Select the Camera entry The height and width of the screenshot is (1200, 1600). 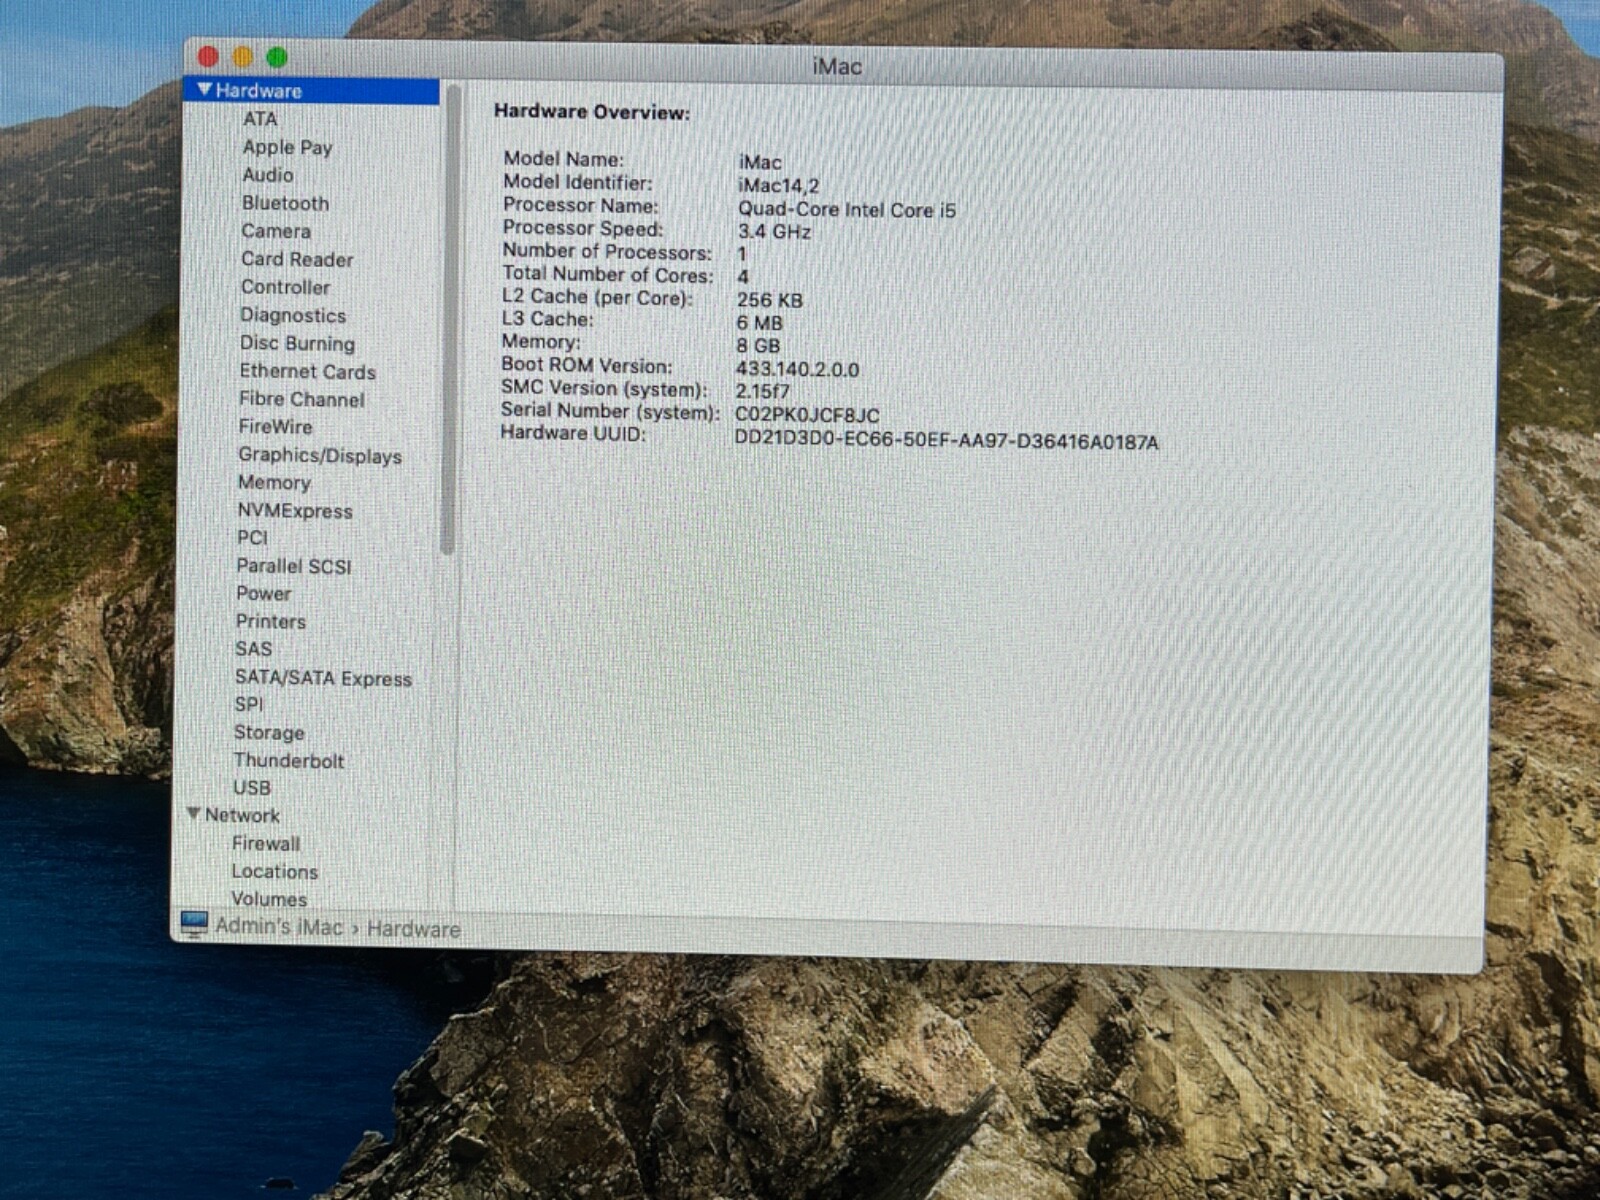point(276,231)
